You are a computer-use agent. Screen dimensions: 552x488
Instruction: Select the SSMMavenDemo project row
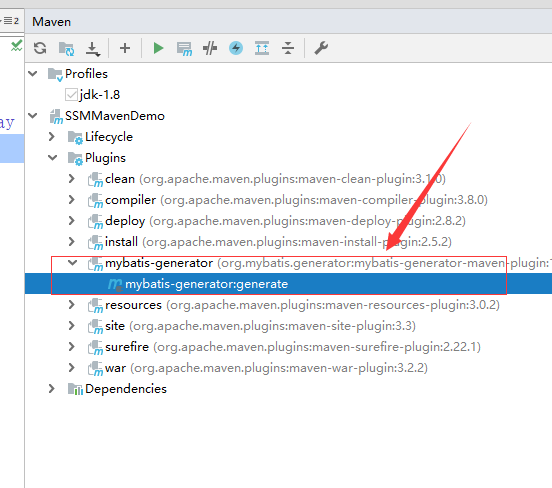(288, 115)
